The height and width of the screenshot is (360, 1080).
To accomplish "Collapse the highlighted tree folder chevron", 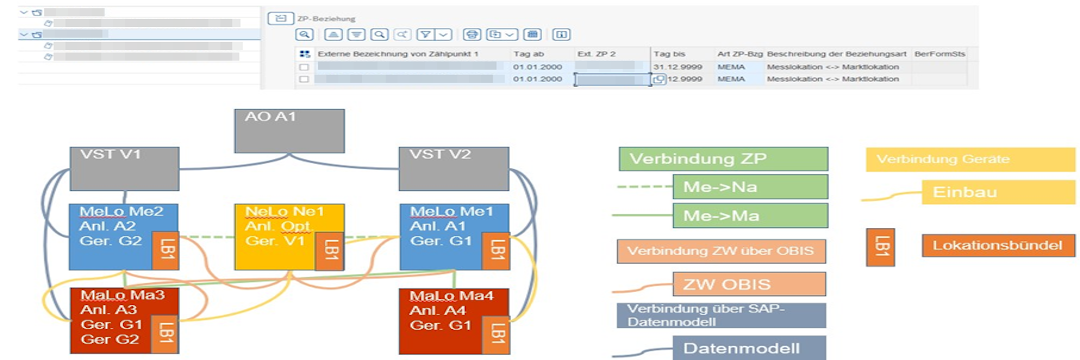I will pos(23,34).
